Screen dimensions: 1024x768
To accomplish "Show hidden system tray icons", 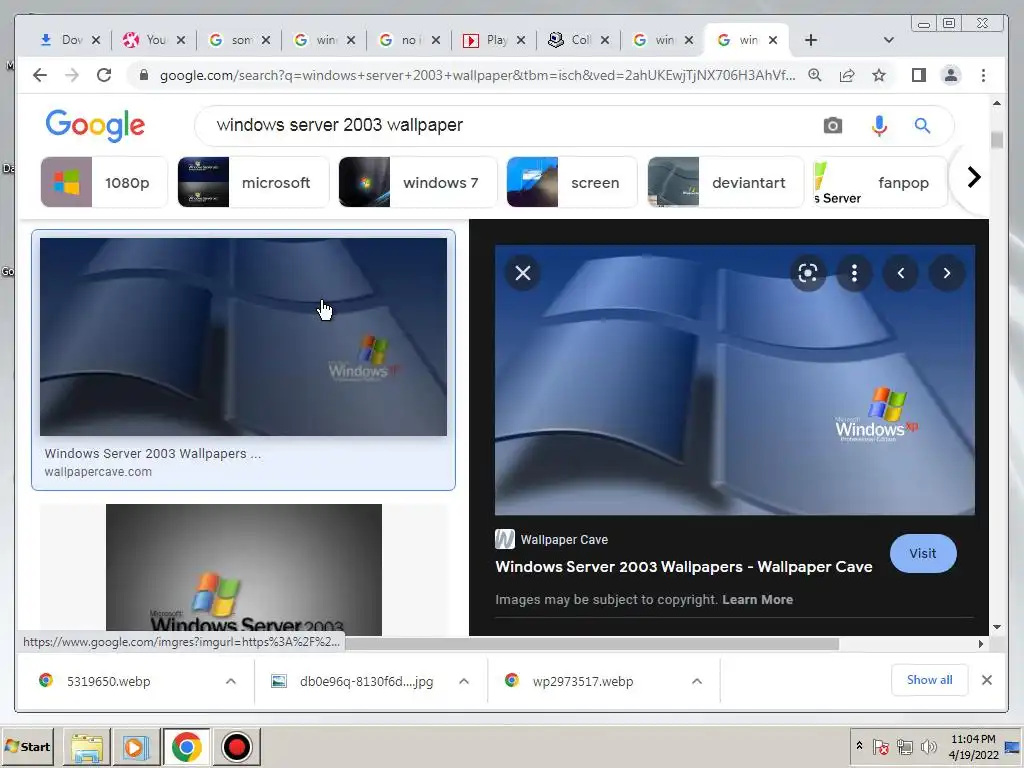I will tap(859, 746).
